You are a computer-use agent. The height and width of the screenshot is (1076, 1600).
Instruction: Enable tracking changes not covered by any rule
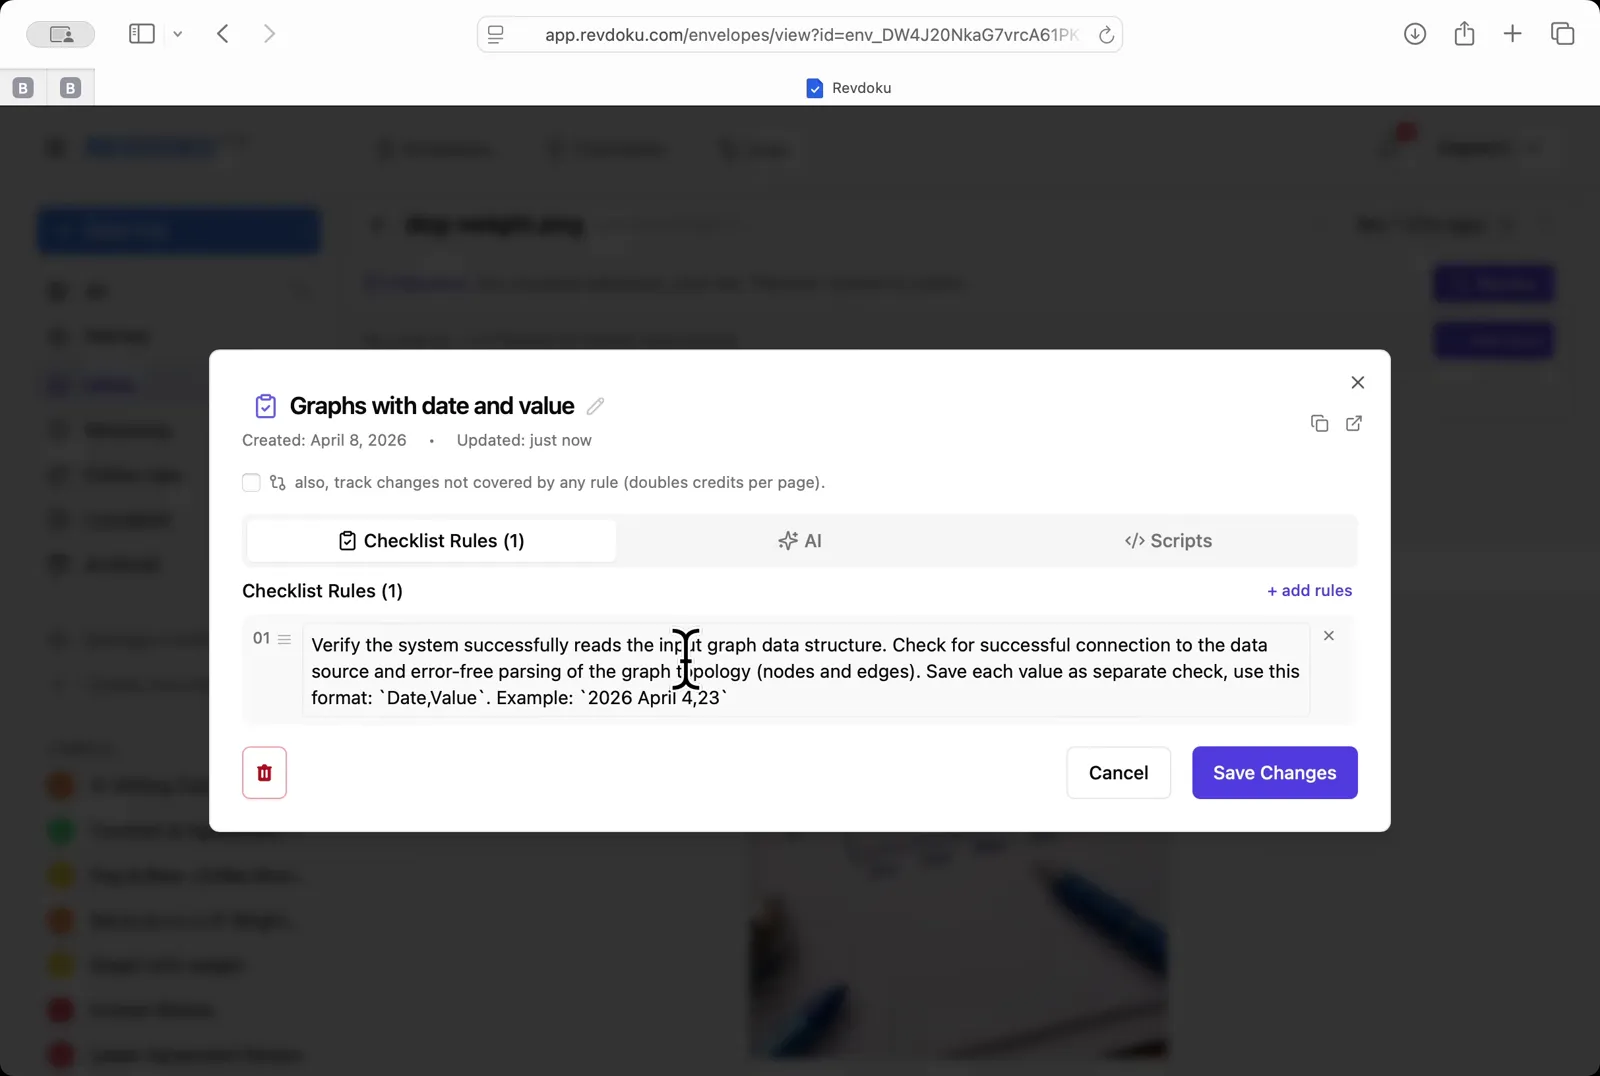[251, 482]
